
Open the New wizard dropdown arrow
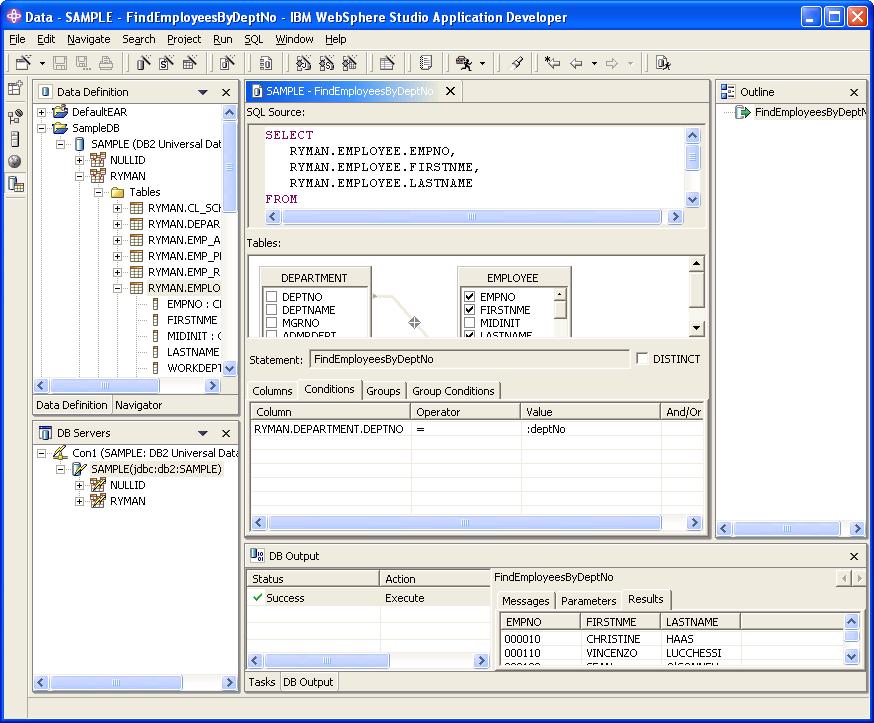(42, 64)
